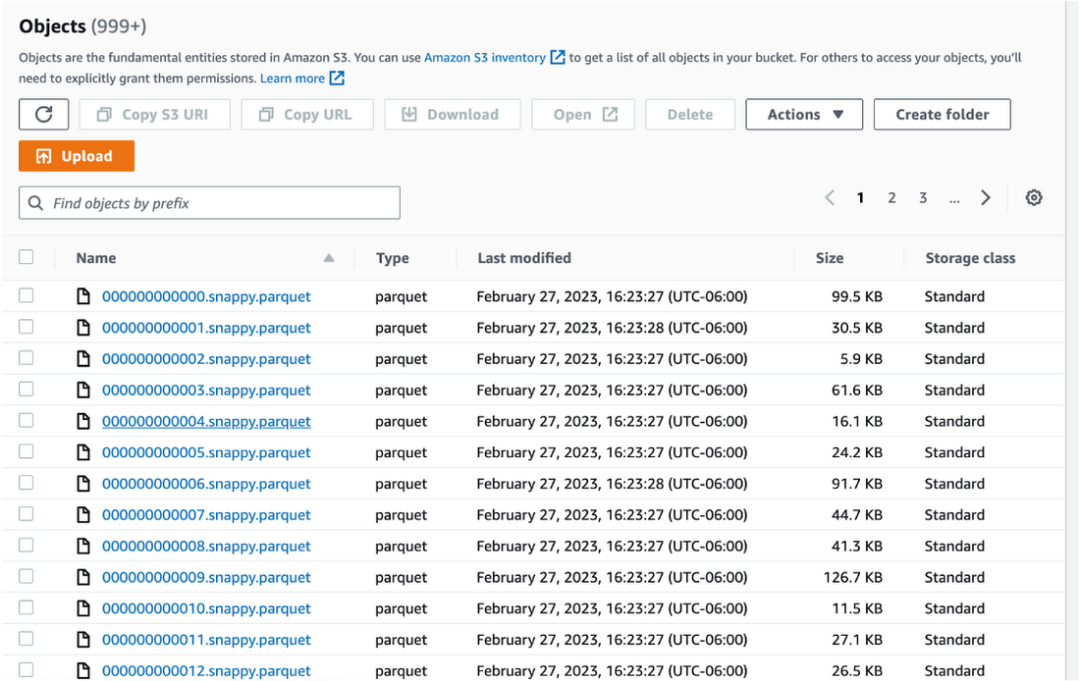Follow the Amazon S3 inventory link
The image size is (1080, 681).
click(485, 58)
